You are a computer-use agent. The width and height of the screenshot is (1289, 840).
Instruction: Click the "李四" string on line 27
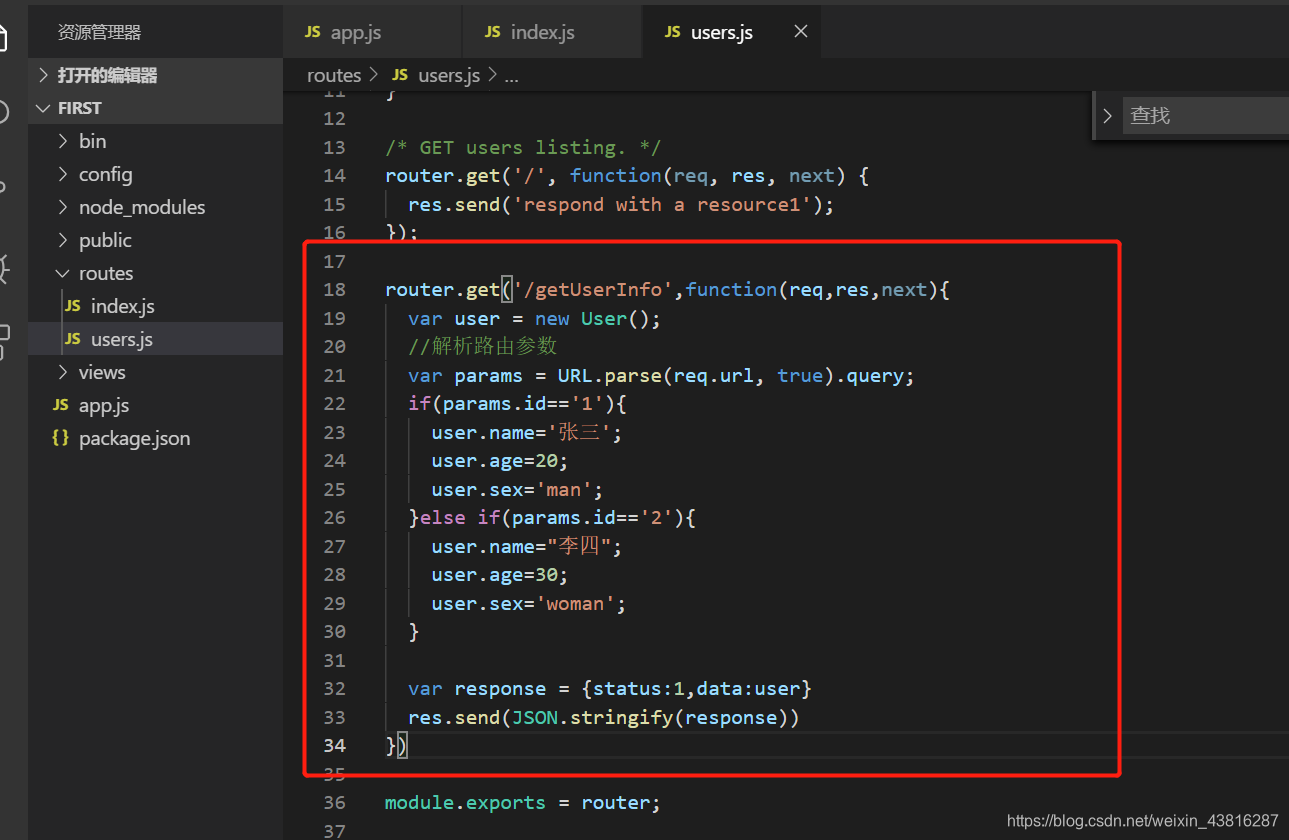click(x=581, y=546)
